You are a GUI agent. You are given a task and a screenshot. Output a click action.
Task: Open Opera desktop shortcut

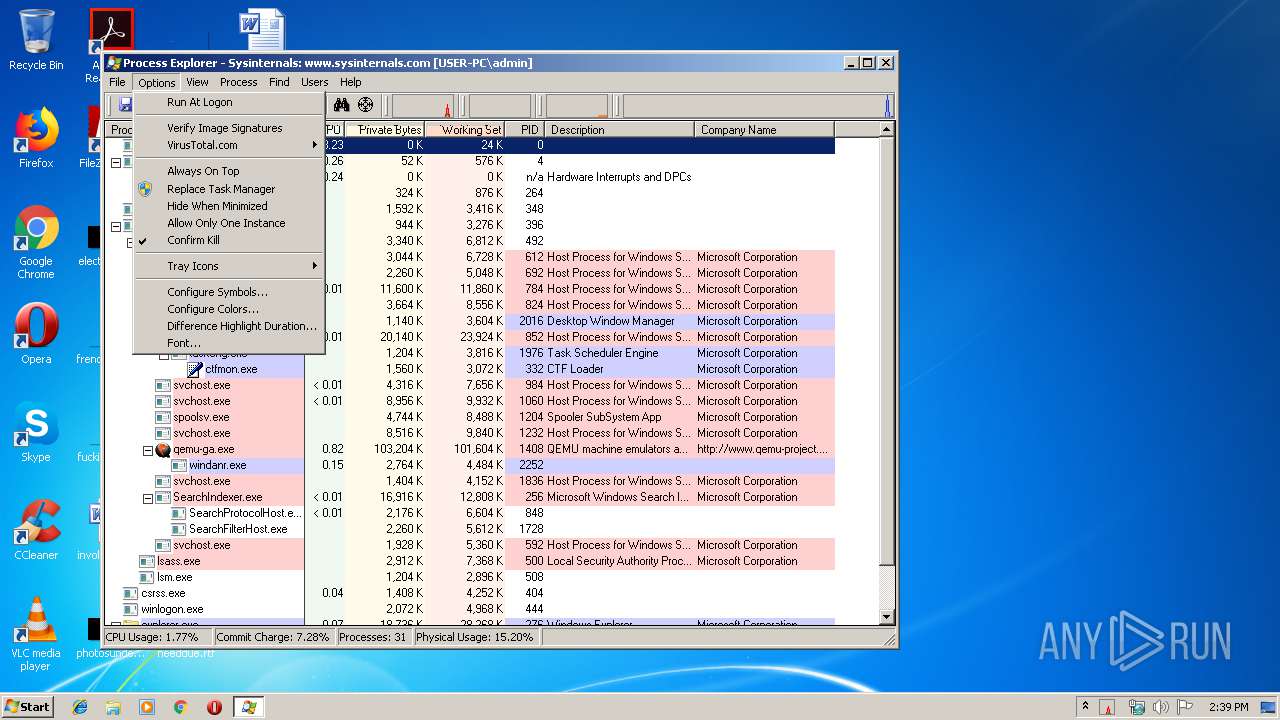[x=36, y=333]
